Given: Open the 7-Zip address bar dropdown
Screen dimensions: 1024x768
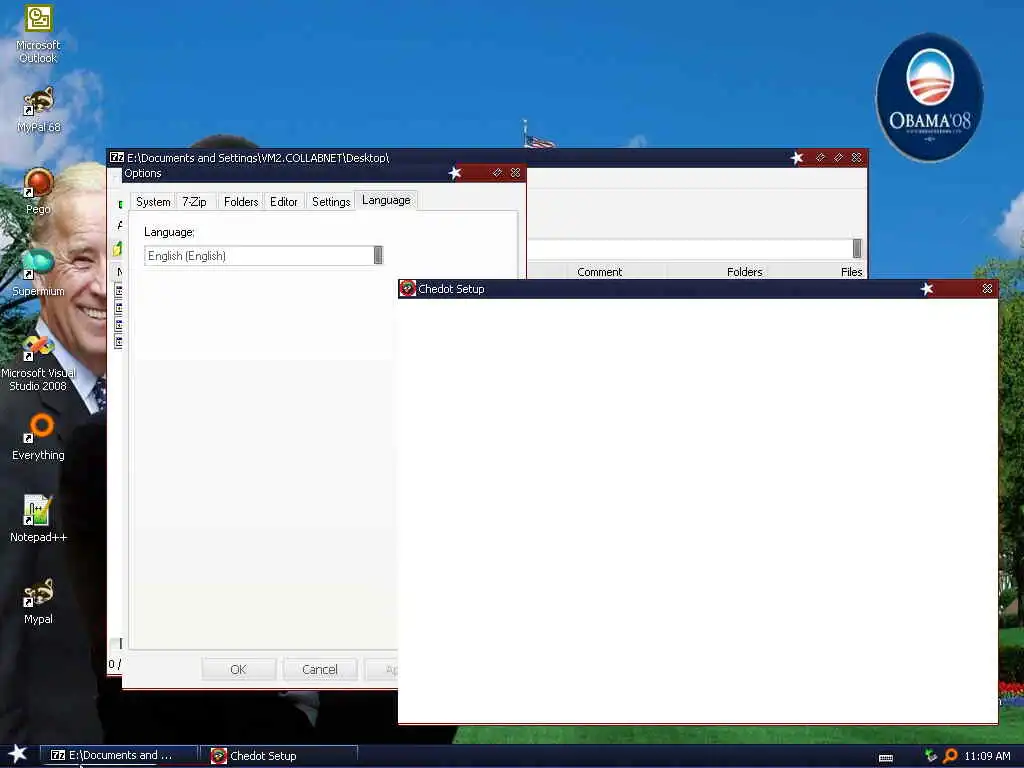Looking at the screenshot, I should [857, 248].
